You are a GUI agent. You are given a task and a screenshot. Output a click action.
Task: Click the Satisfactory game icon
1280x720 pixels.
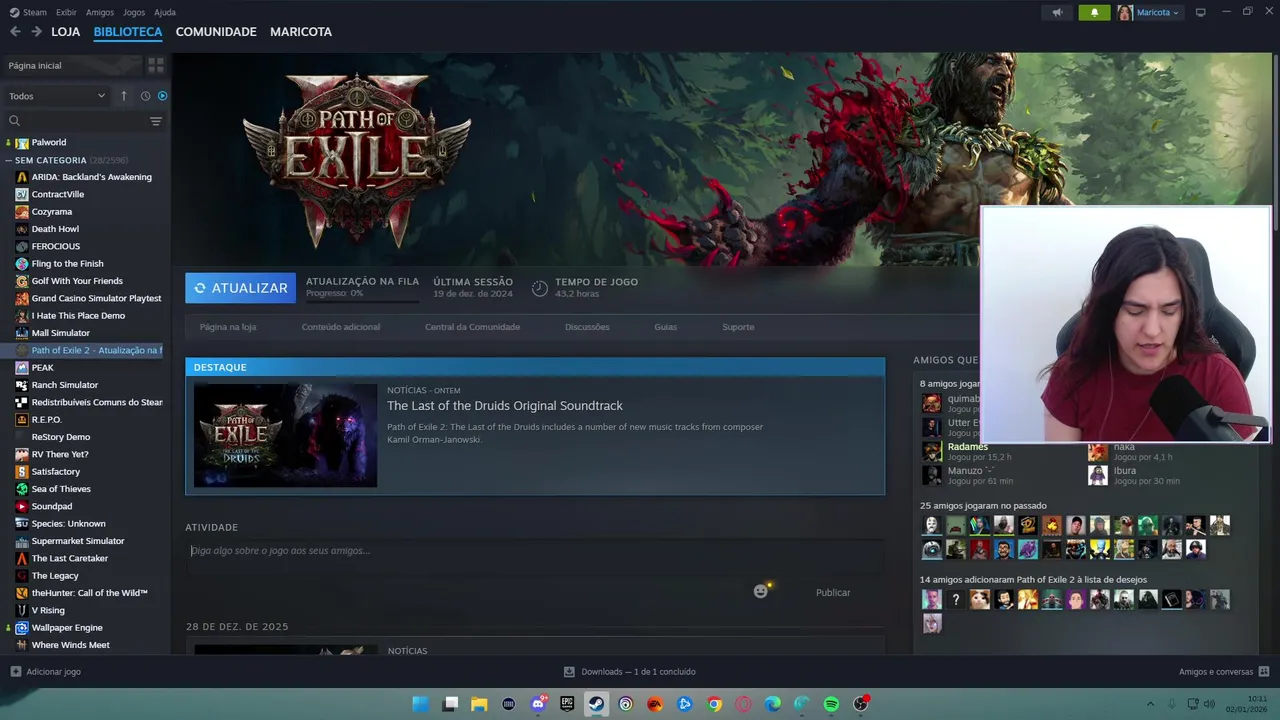22,472
